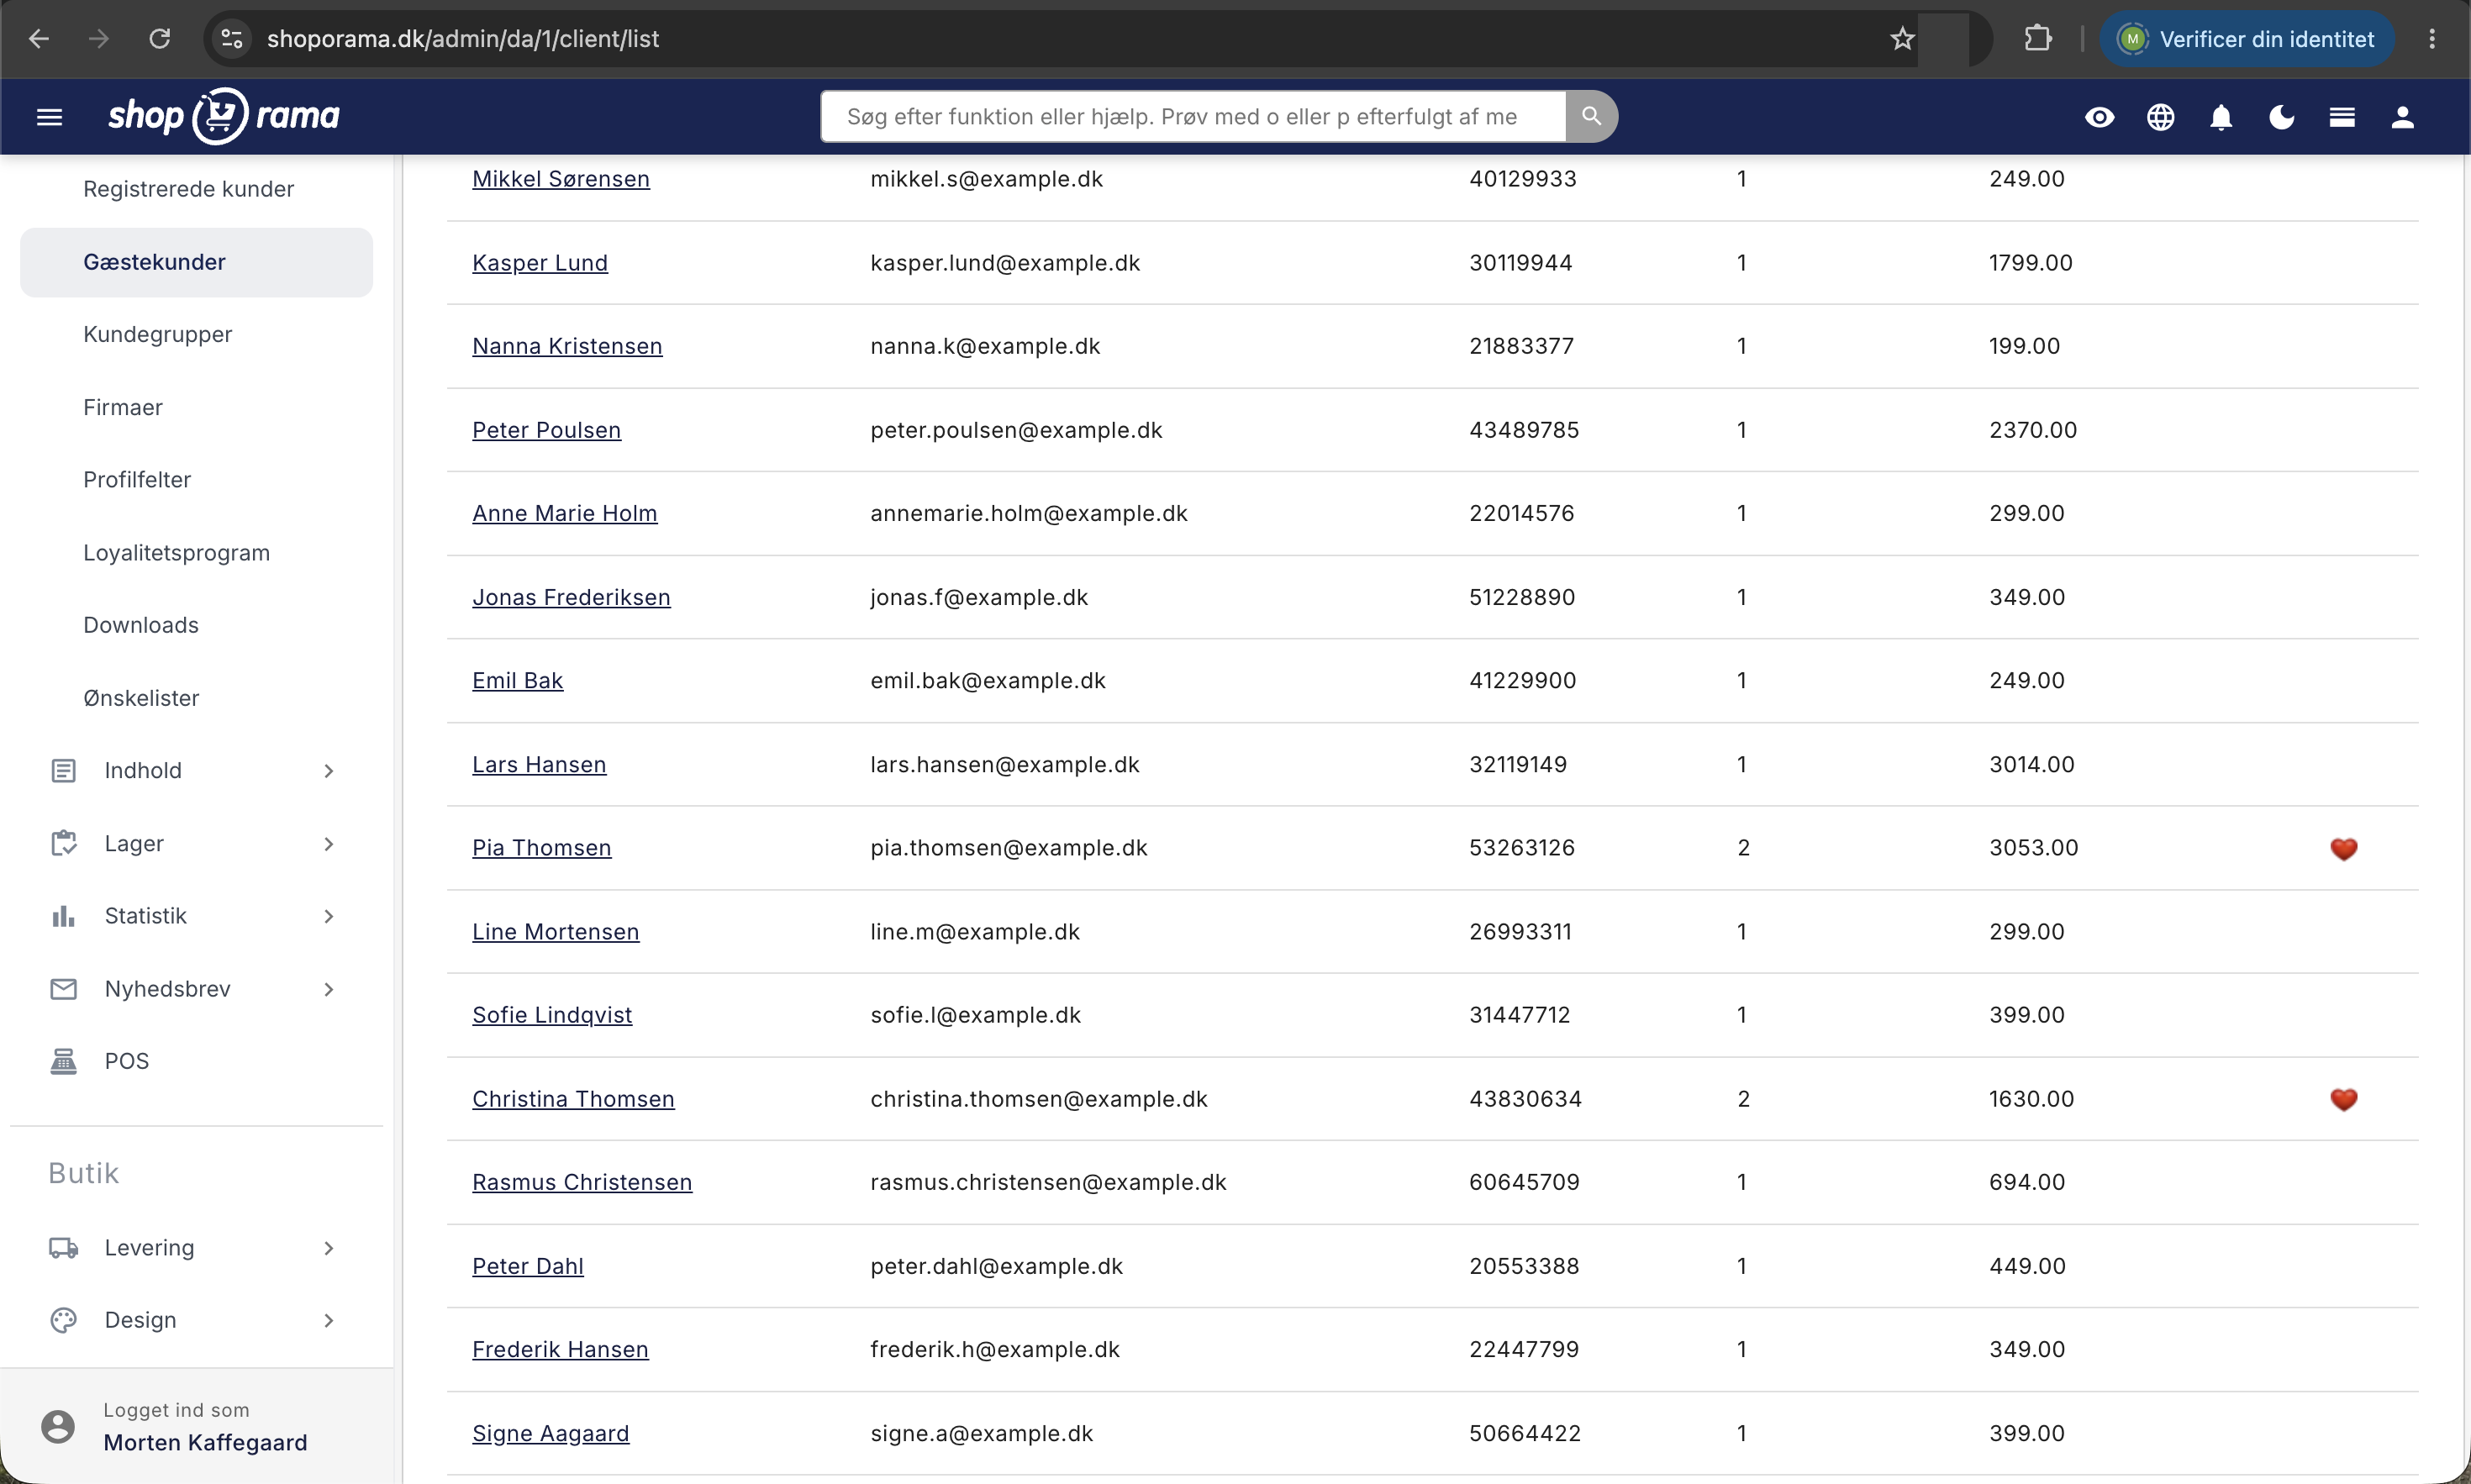The width and height of the screenshot is (2471, 1484).
Task: Reload the browser page
Action: (160, 39)
